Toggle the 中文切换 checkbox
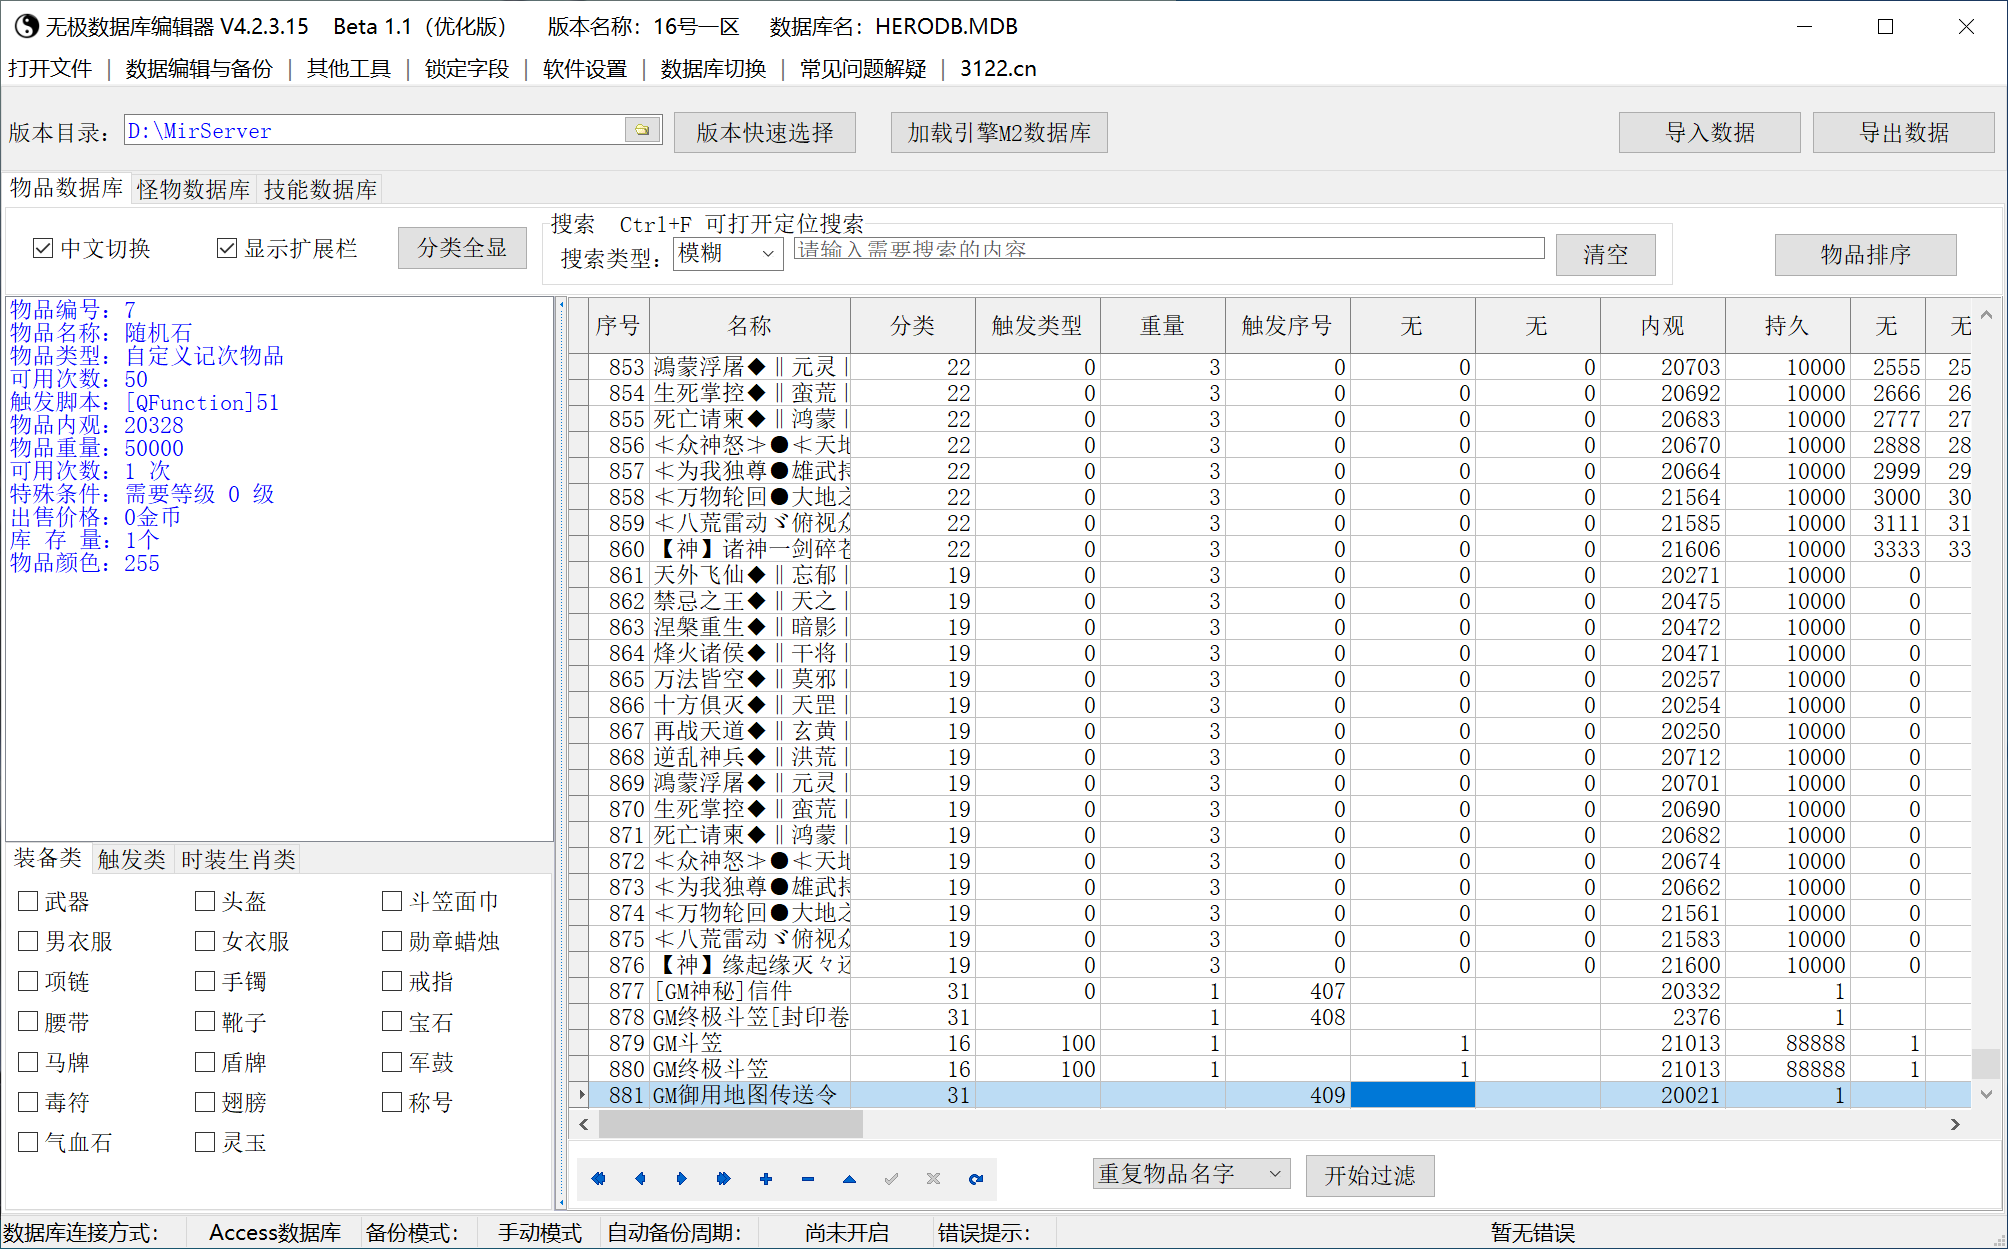The image size is (2008, 1249). 43,248
